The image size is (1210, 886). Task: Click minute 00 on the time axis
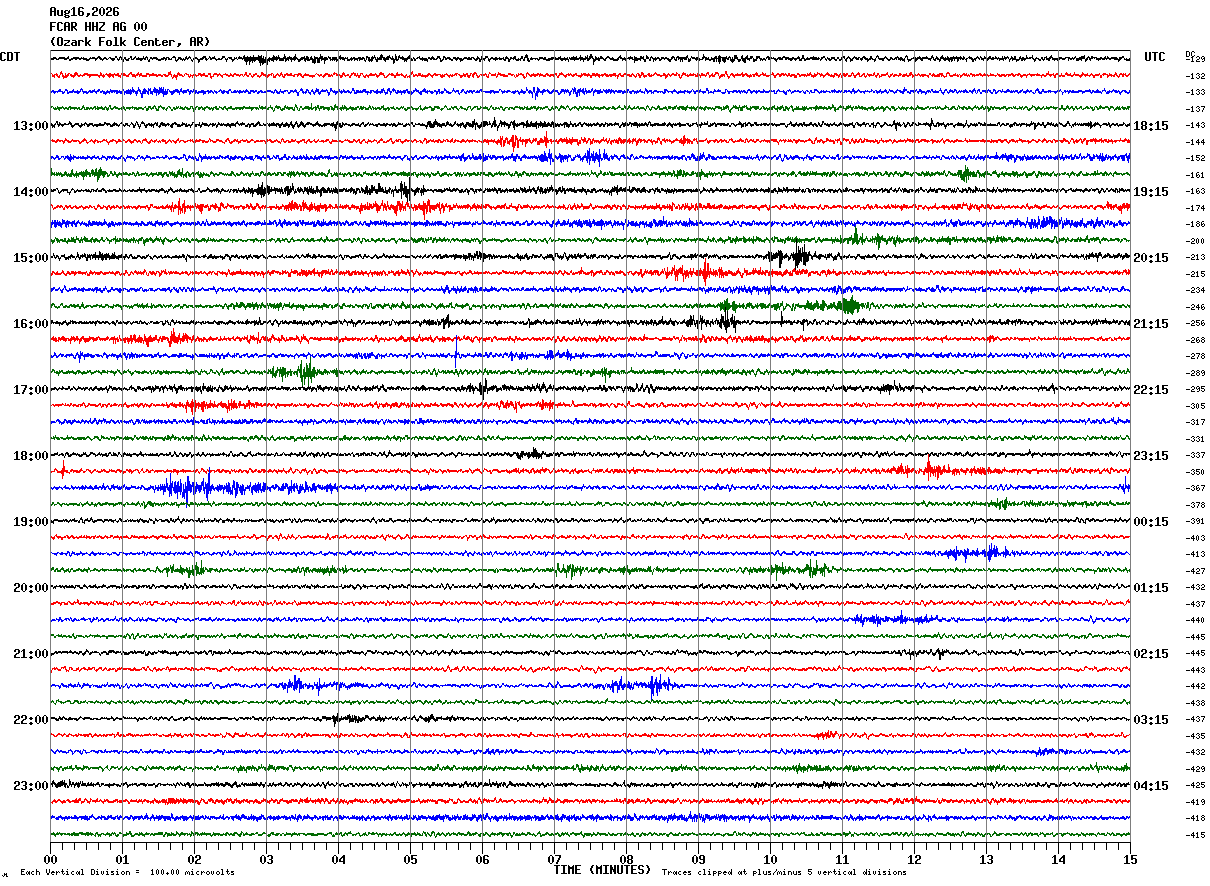(x=50, y=860)
